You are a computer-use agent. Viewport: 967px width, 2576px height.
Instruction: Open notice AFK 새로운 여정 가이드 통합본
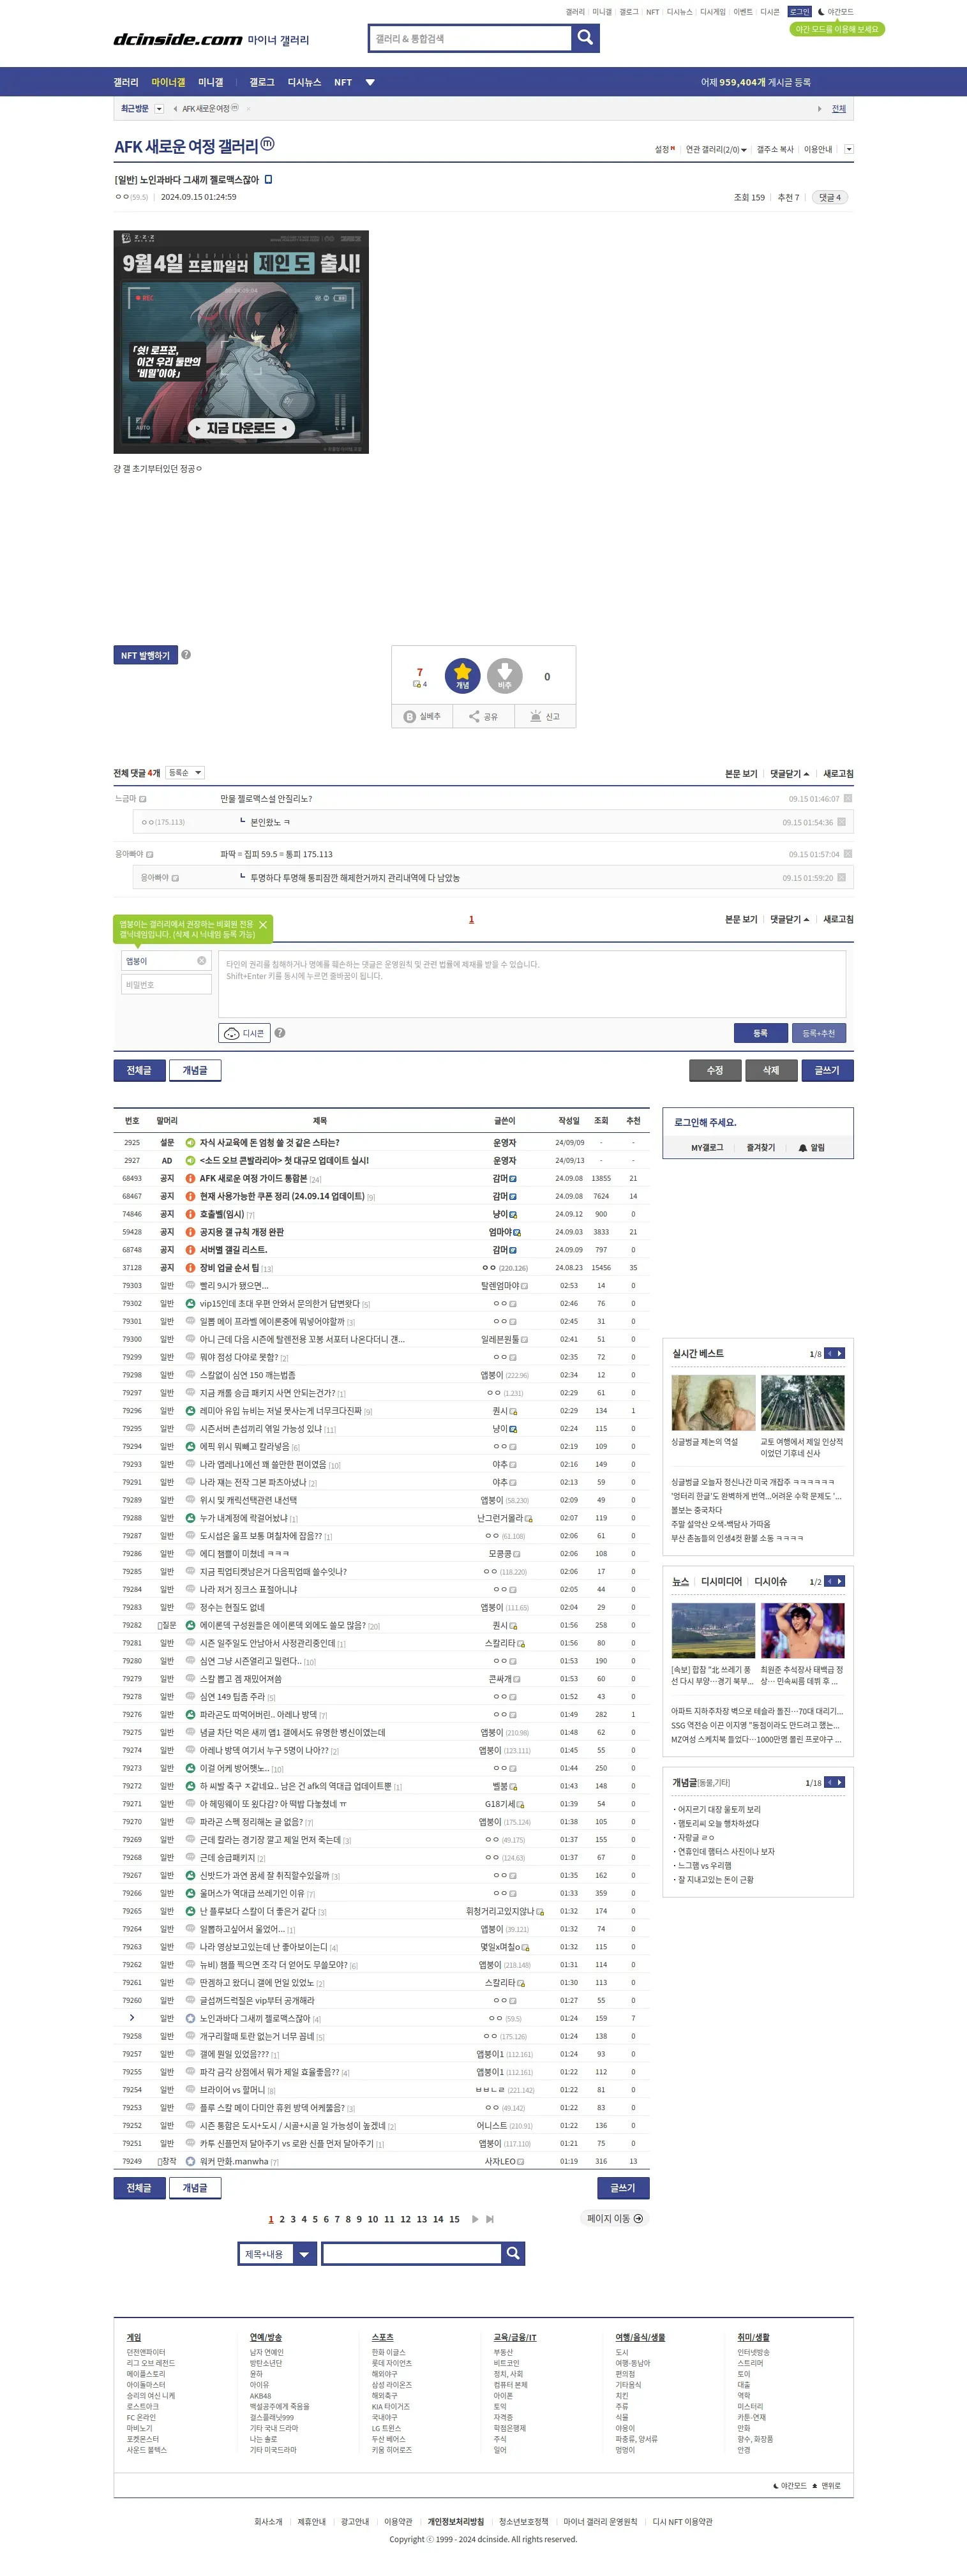pyautogui.click(x=253, y=1178)
